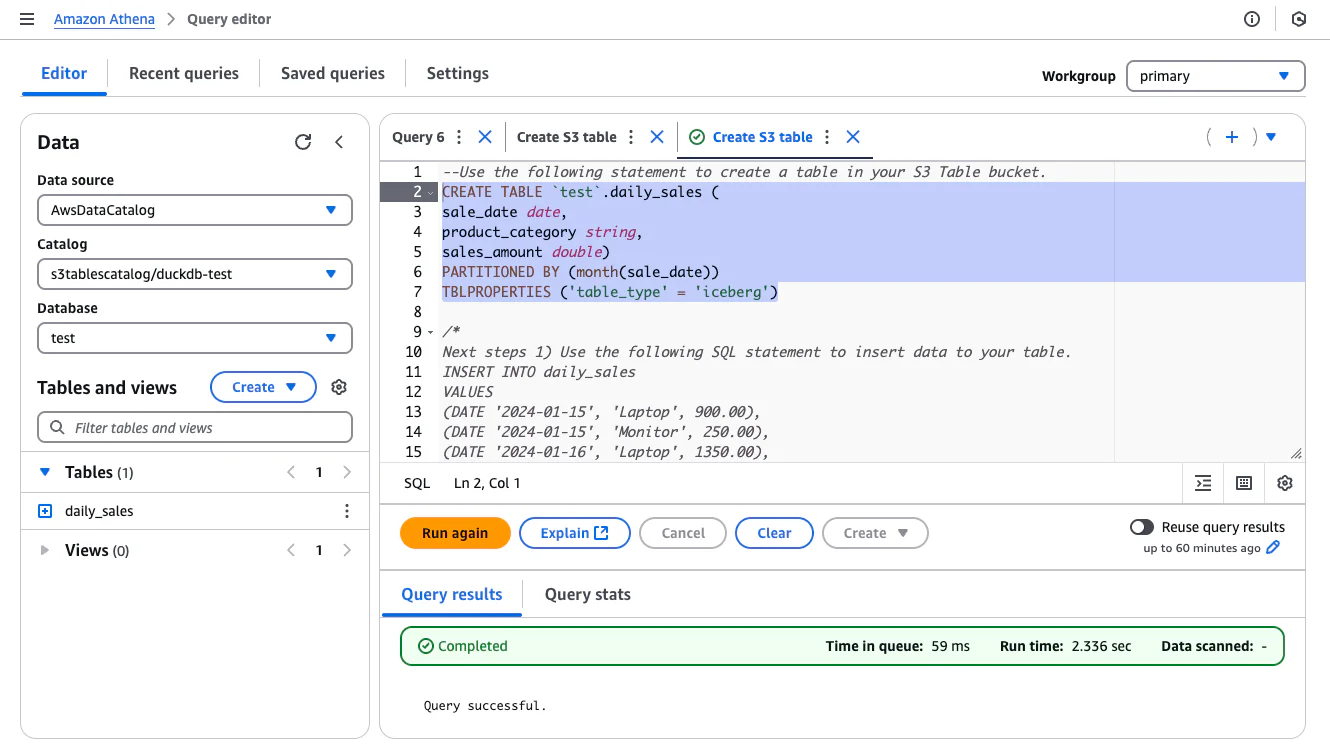Viewport: 1330px width, 756px height.
Task: Collapse the Tables section
Action: pos(44,472)
